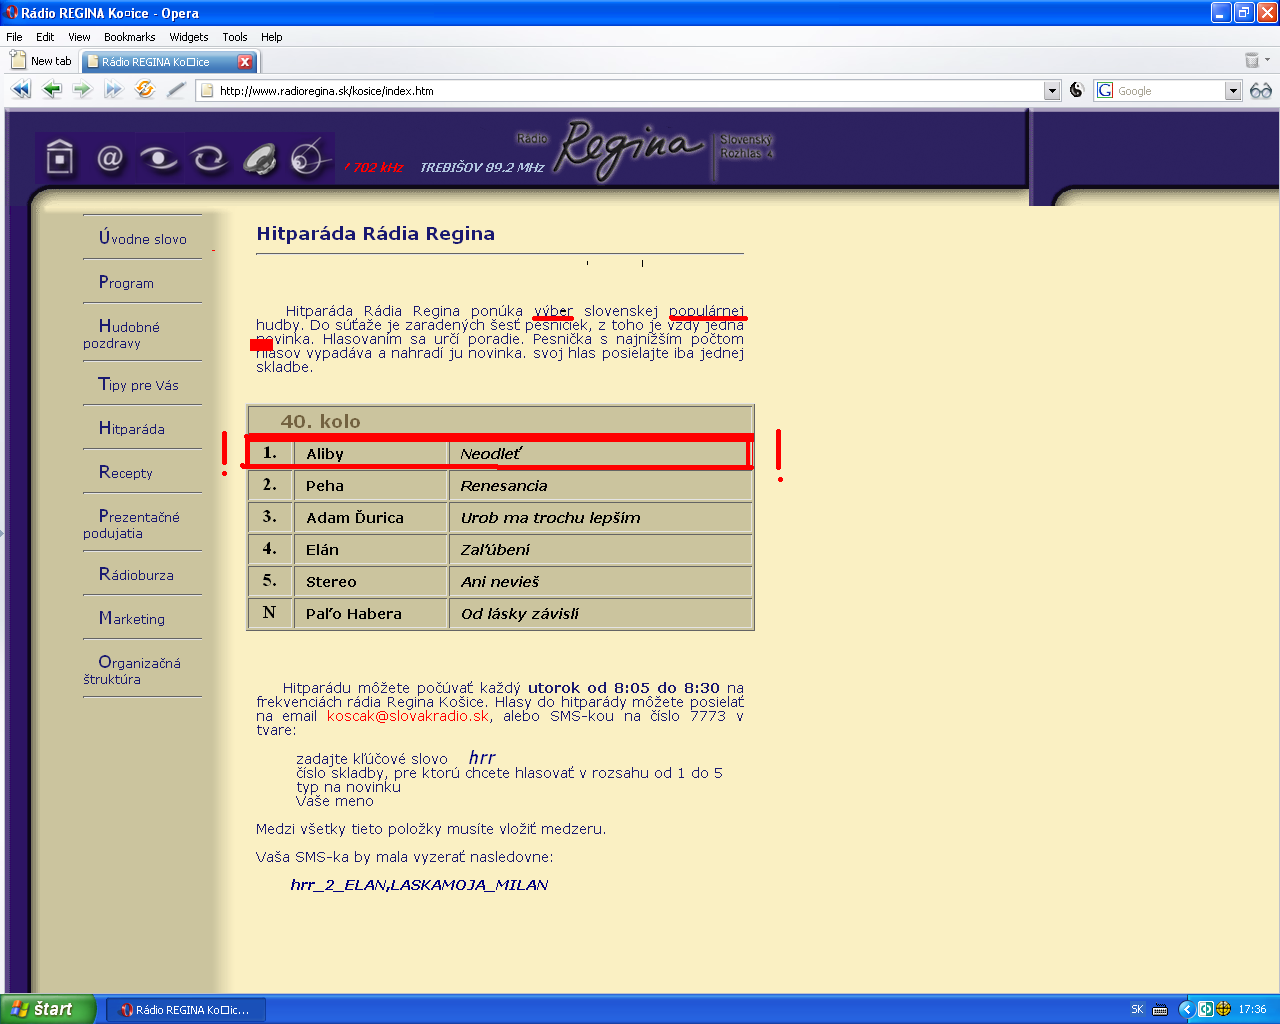This screenshot has width=1280, height=1024.
Task: Open the dropdown arrow next to trash can
Action: pos(1268,60)
